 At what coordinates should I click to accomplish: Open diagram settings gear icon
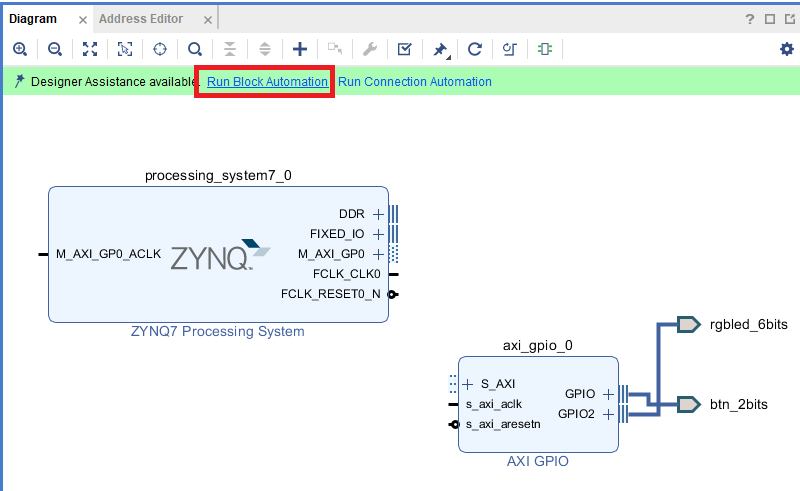(x=786, y=48)
